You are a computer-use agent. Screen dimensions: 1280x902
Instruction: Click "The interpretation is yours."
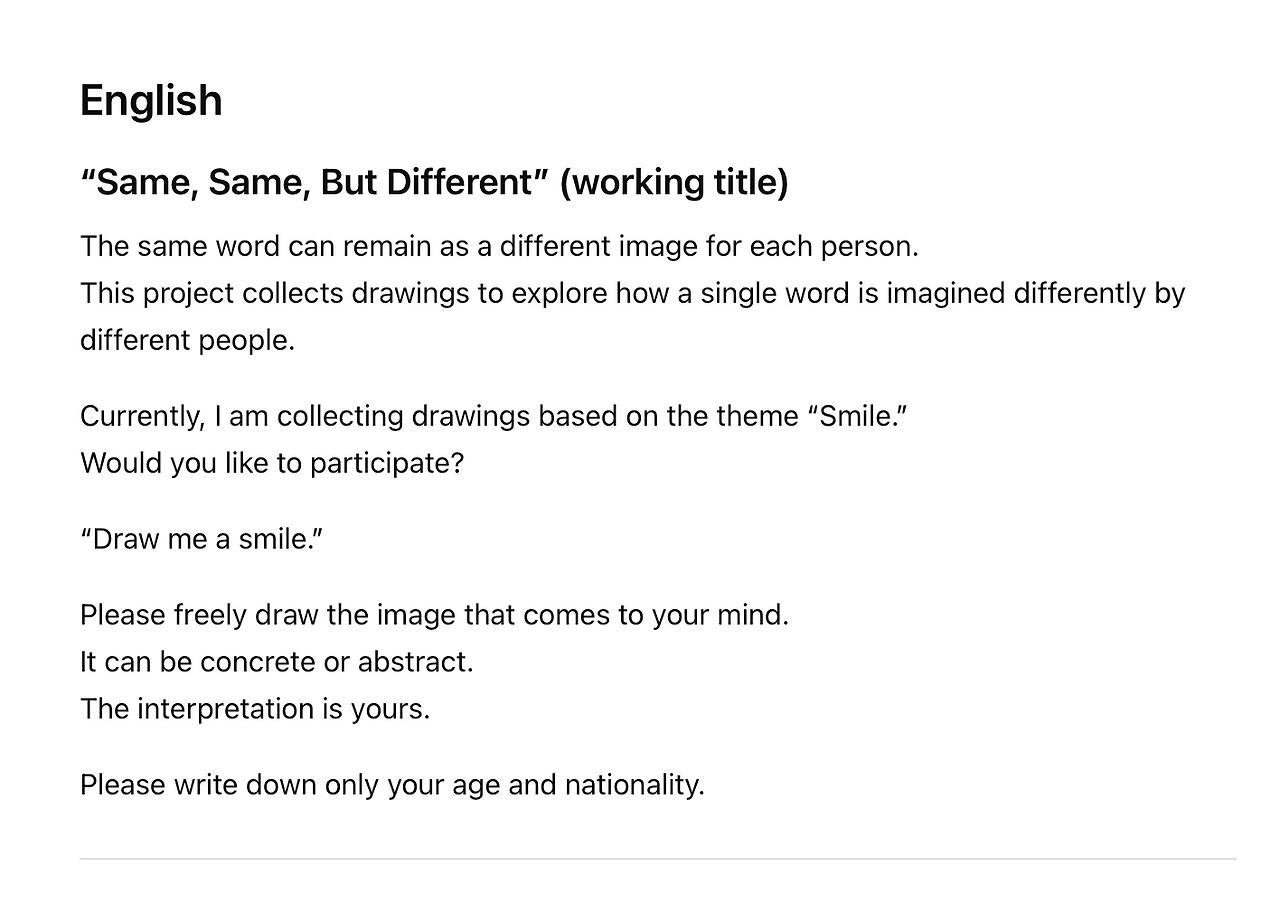pos(255,709)
